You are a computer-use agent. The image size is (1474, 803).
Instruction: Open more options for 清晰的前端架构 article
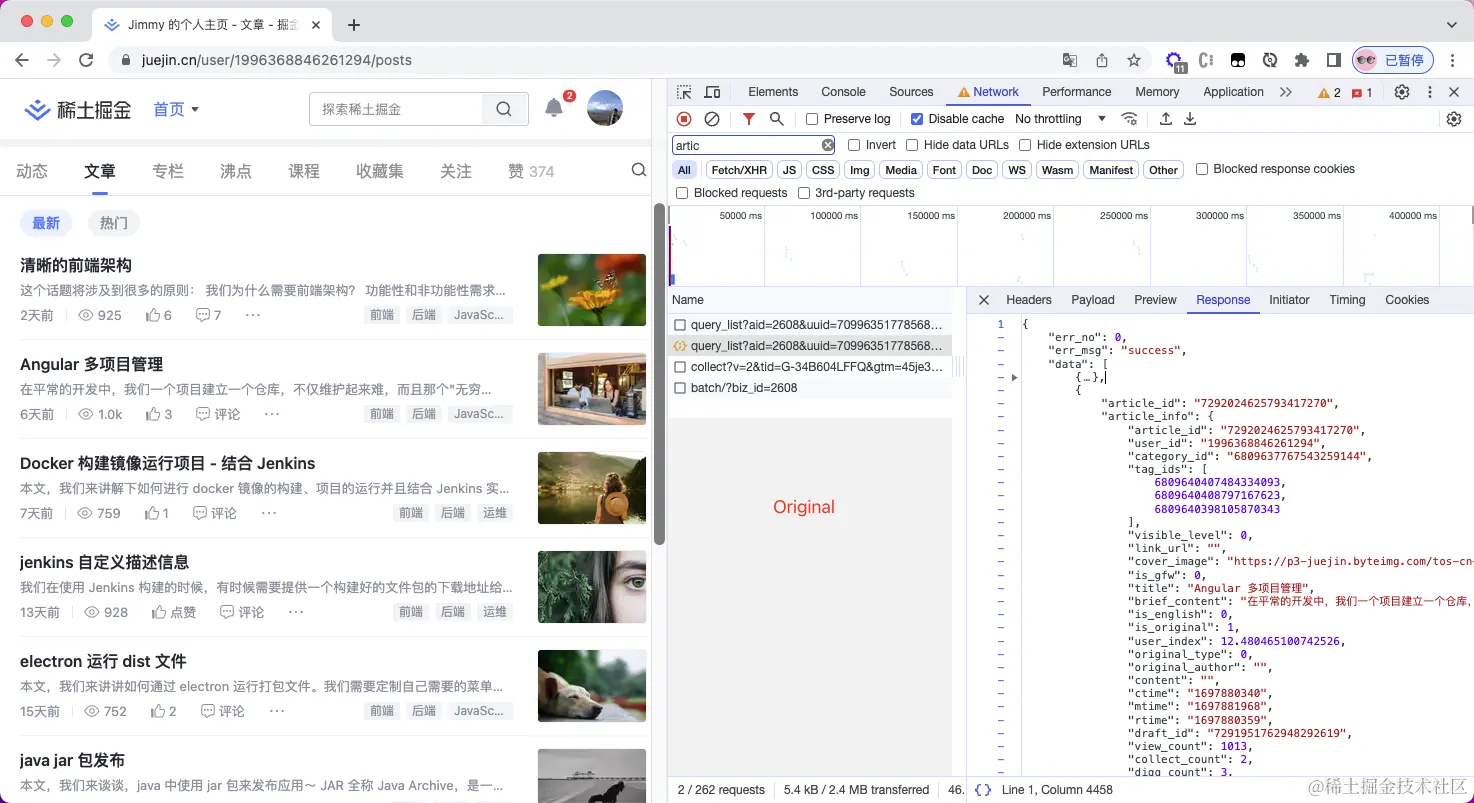253,315
